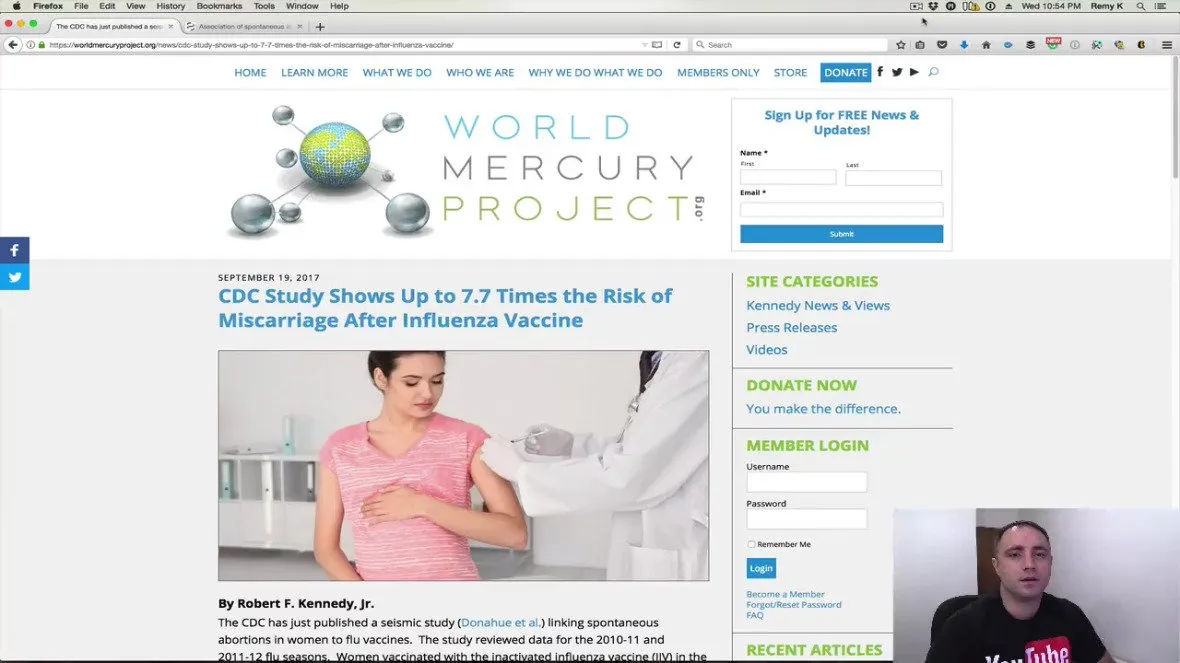Open Spotlight search in macOS menu bar
Screen dimensions: 1180x663
[1141, 6]
